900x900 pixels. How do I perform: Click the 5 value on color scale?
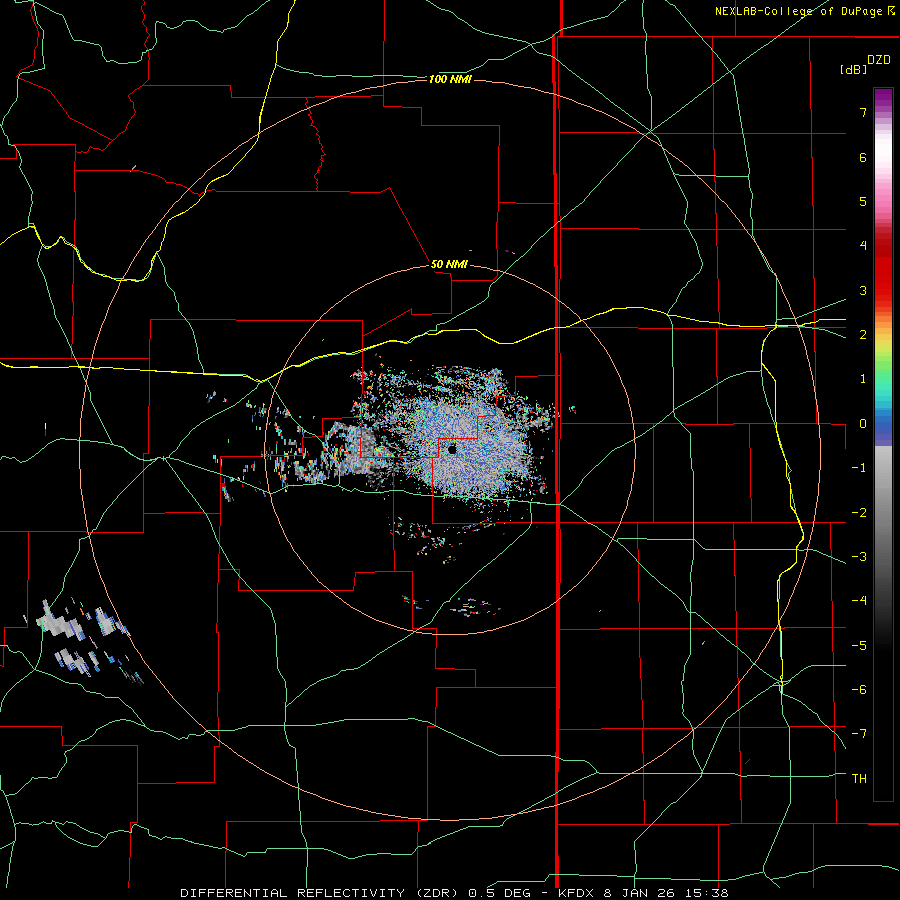click(863, 201)
